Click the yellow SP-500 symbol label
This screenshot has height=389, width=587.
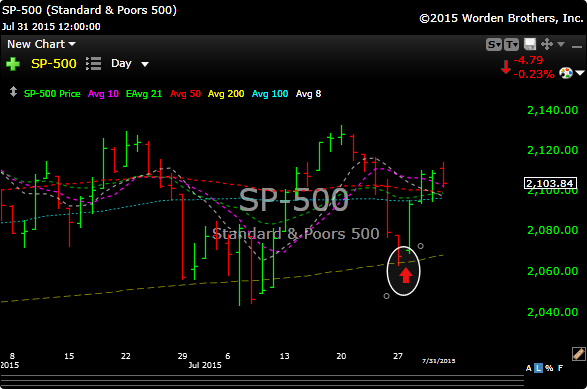pos(54,64)
